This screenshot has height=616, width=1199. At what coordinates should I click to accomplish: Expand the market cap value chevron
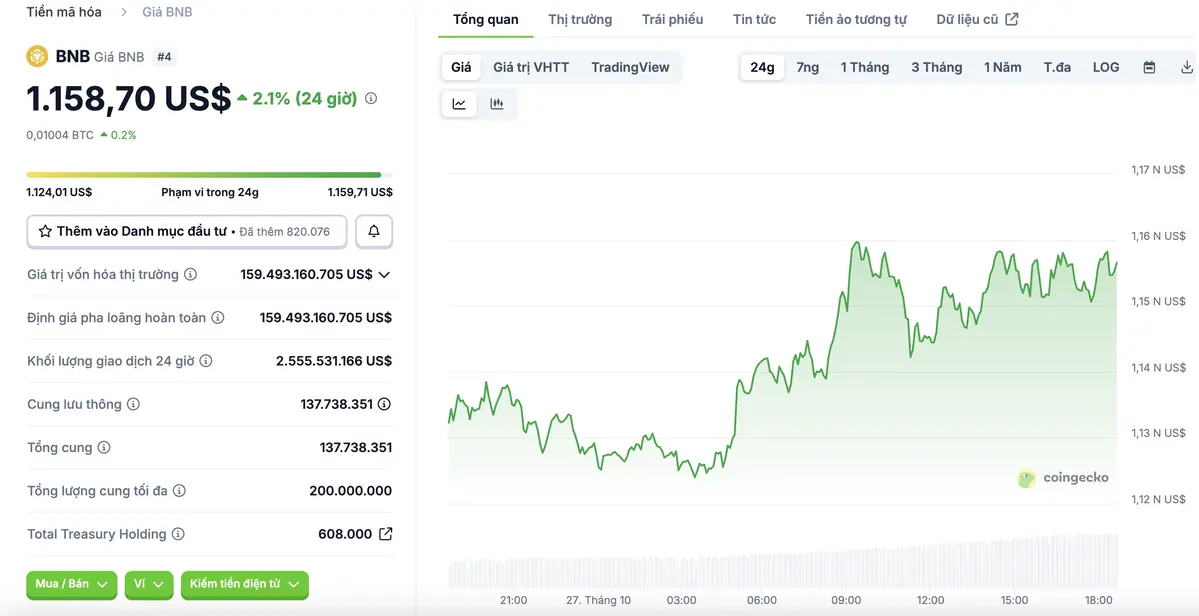point(384,274)
